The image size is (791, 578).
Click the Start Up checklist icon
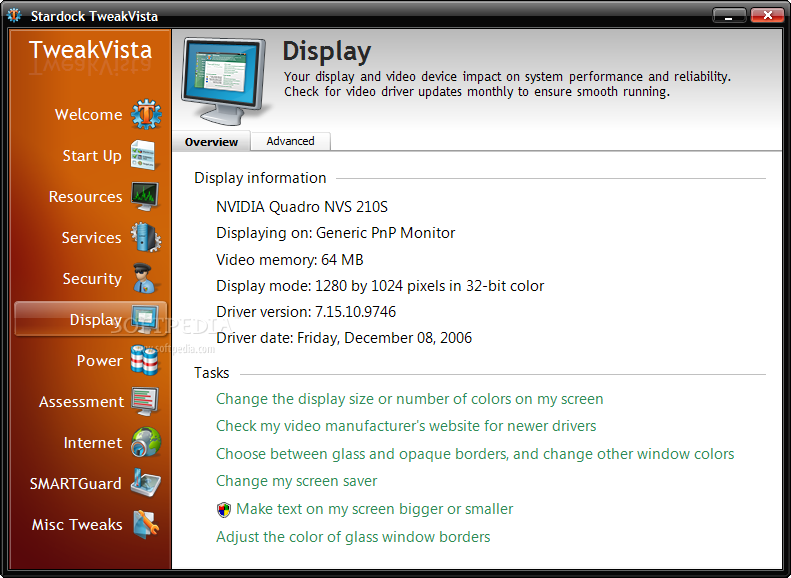[x=143, y=155]
